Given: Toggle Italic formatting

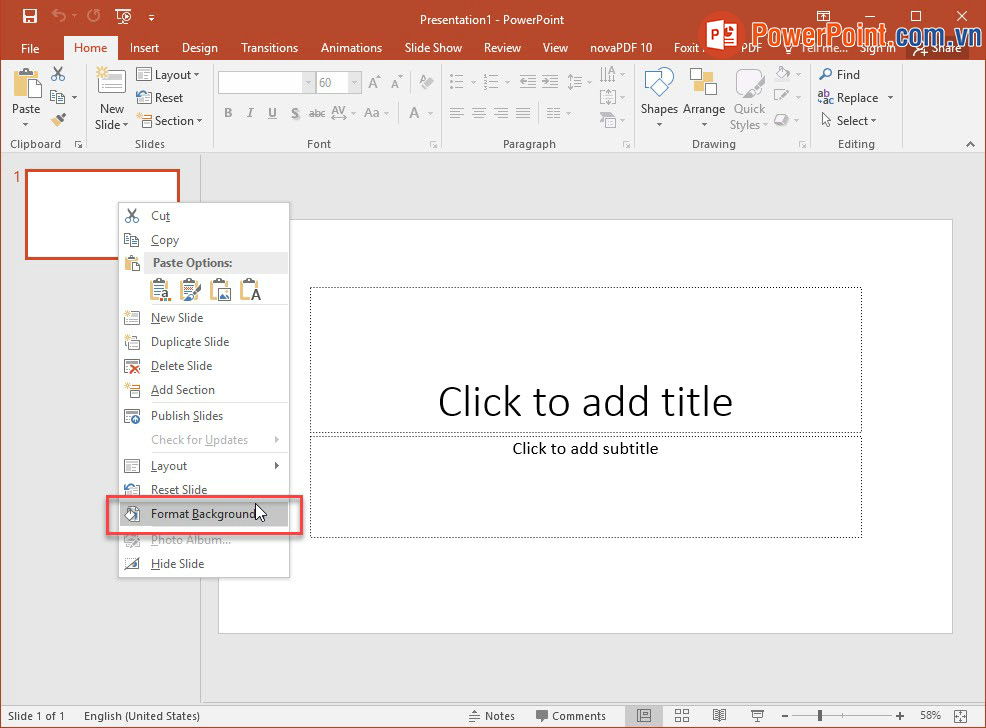Looking at the screenshot, I should (250, 113).
